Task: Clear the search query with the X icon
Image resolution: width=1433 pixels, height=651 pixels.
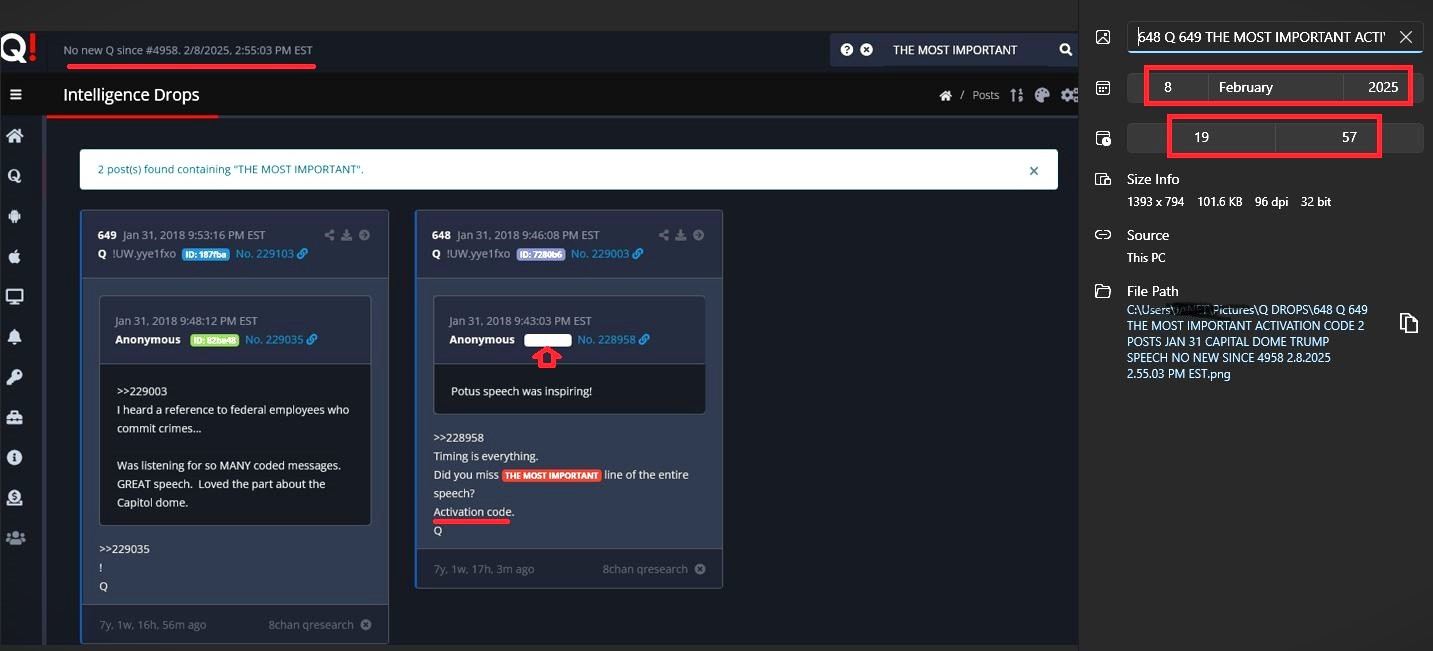Action: click(866, 50)
